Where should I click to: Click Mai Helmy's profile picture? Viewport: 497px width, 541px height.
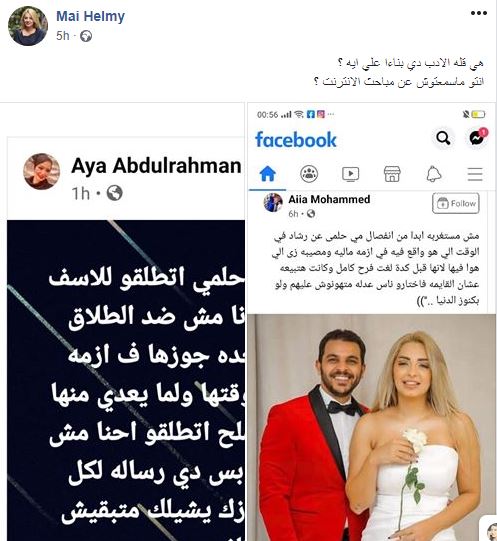tap(28, 26)
